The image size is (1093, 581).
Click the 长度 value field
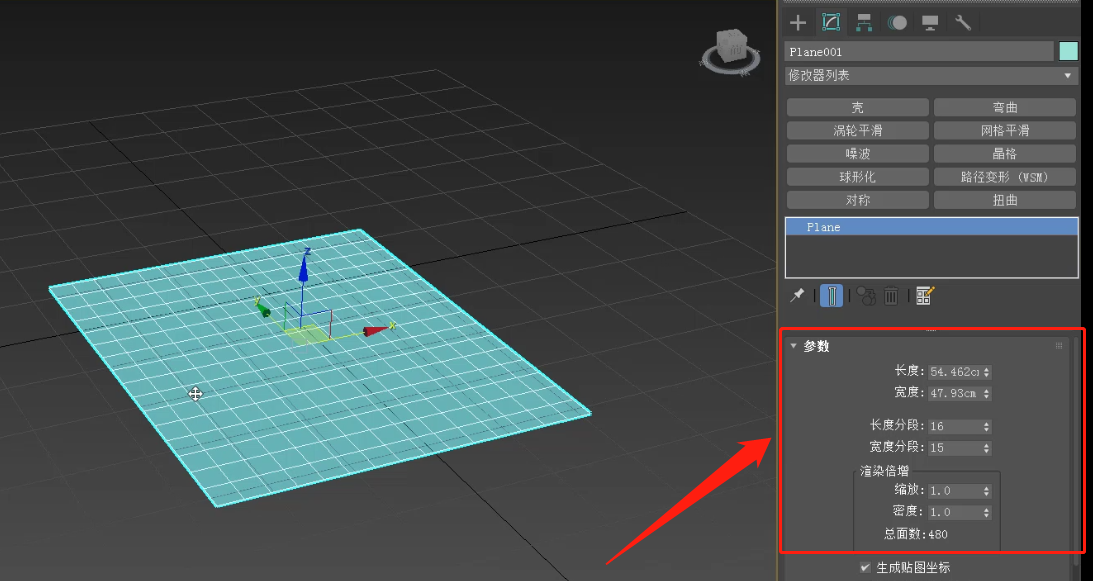coord(955,372)
